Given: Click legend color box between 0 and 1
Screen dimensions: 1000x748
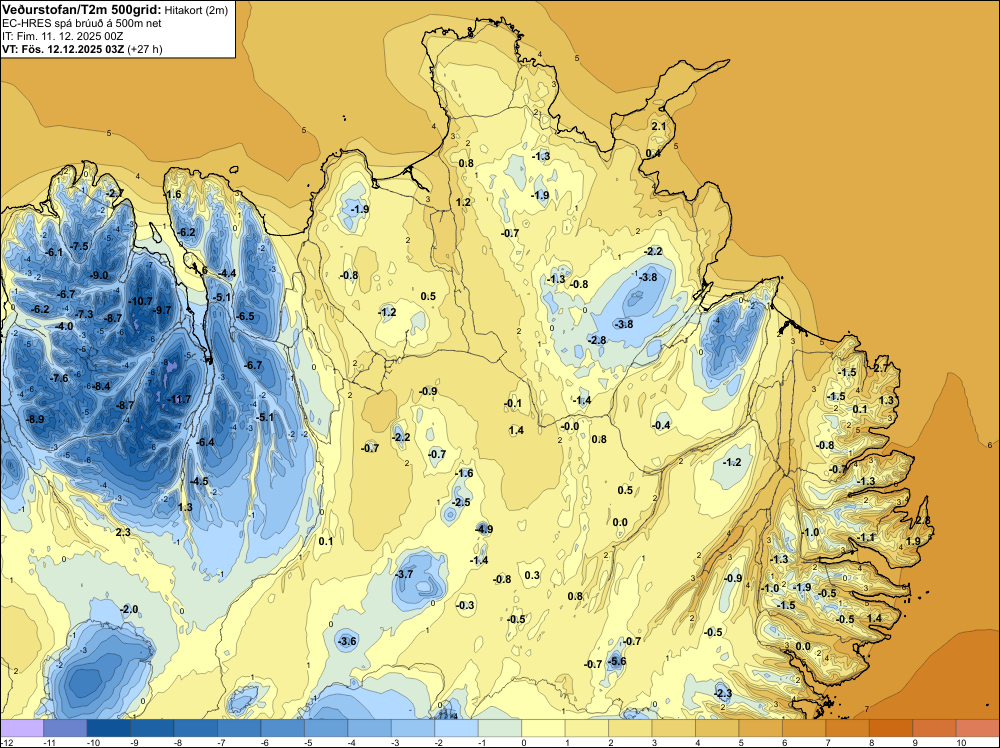Looking at the screenshot, I should [543, 728].
